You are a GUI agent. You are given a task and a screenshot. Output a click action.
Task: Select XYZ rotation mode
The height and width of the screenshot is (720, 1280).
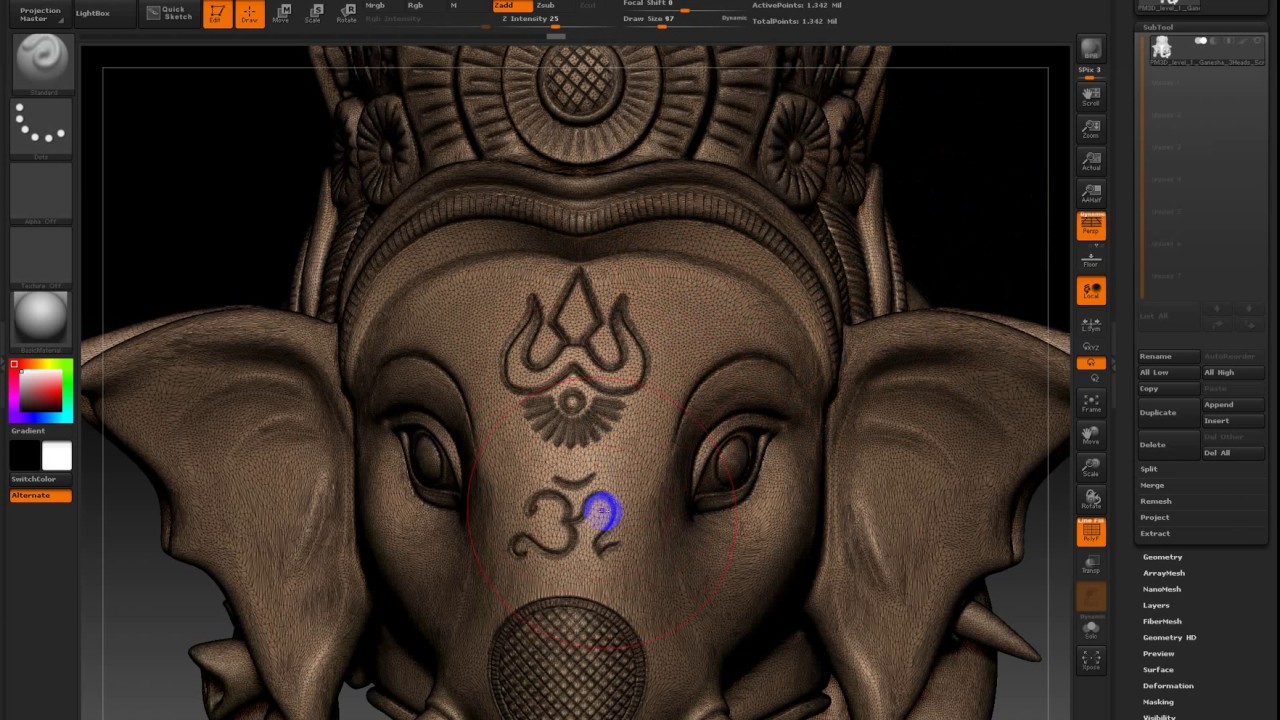coord(1091,347)
